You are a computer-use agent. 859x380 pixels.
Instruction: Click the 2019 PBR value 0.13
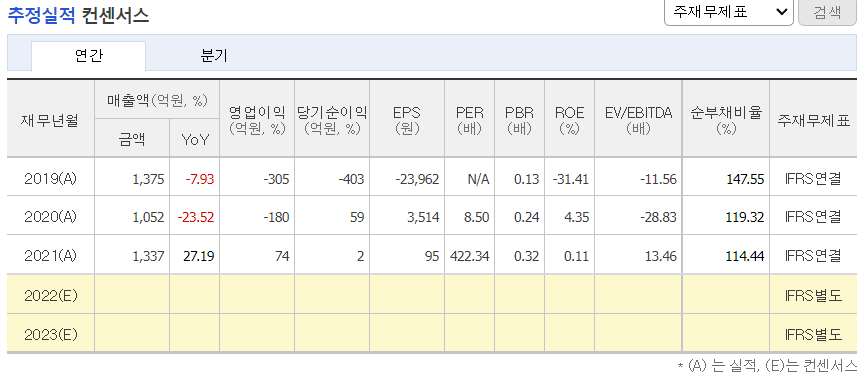coord(526,179)
